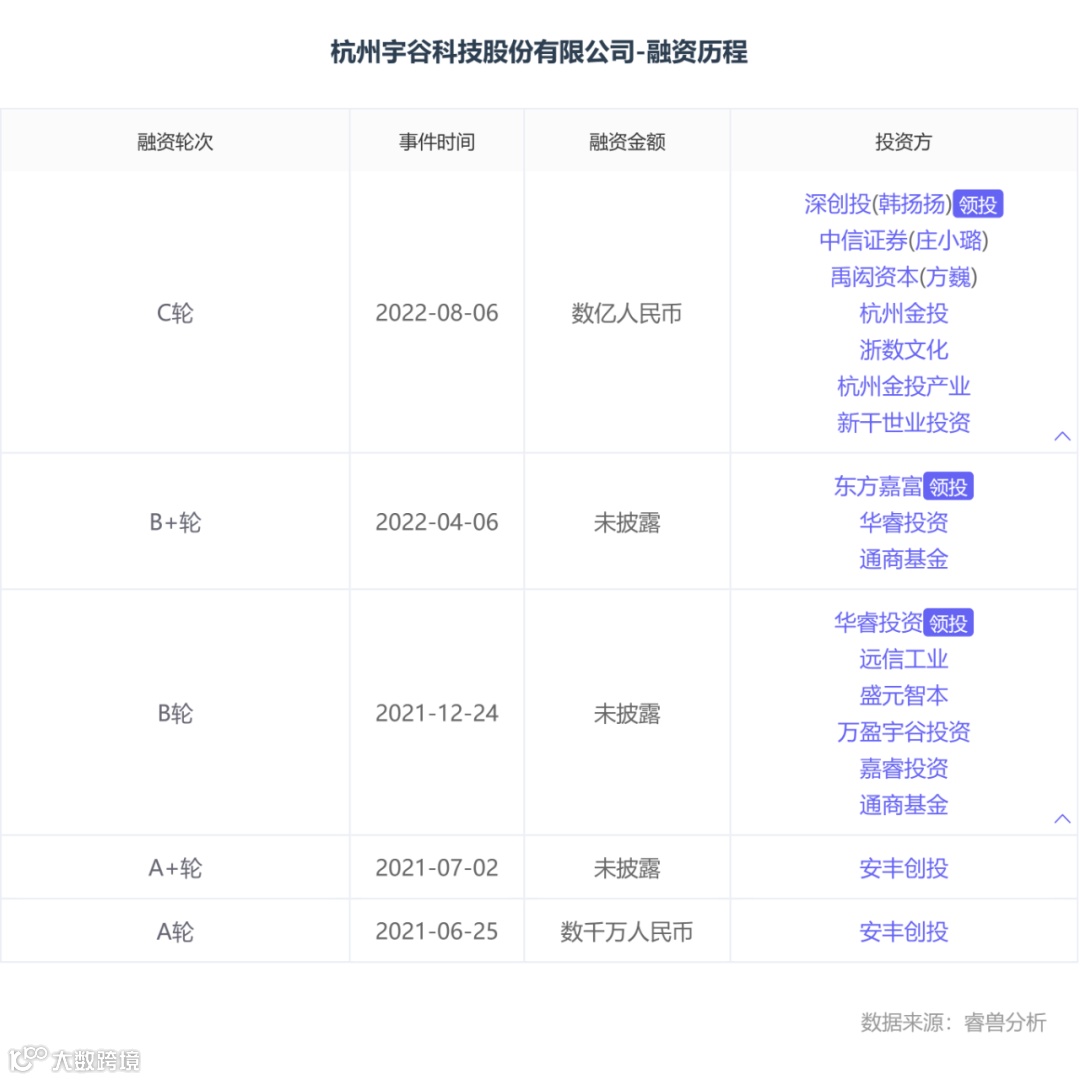
Task: Click the 盛元智本 investor link
Action: pos(904,696)
